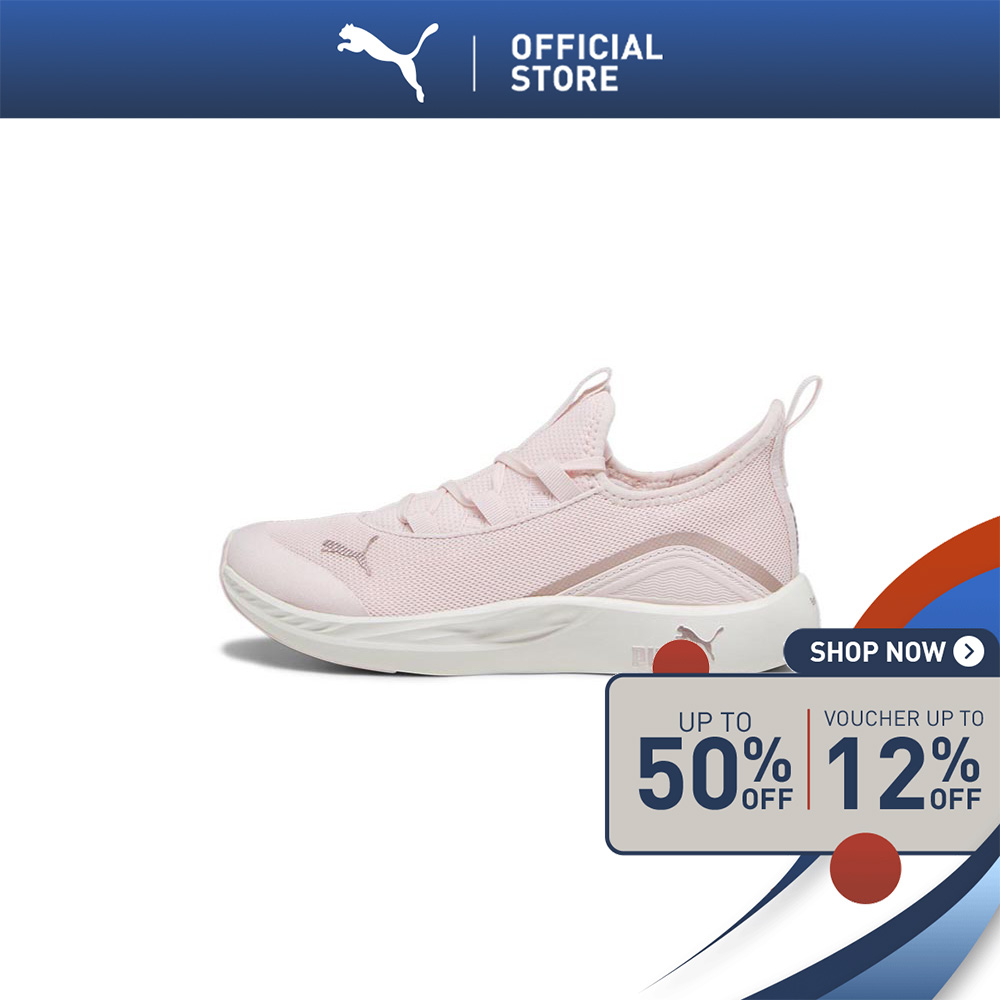Click the SHOP NOW button
Viewport: 1000px width, 1000px height.
(x=891, y=652)
